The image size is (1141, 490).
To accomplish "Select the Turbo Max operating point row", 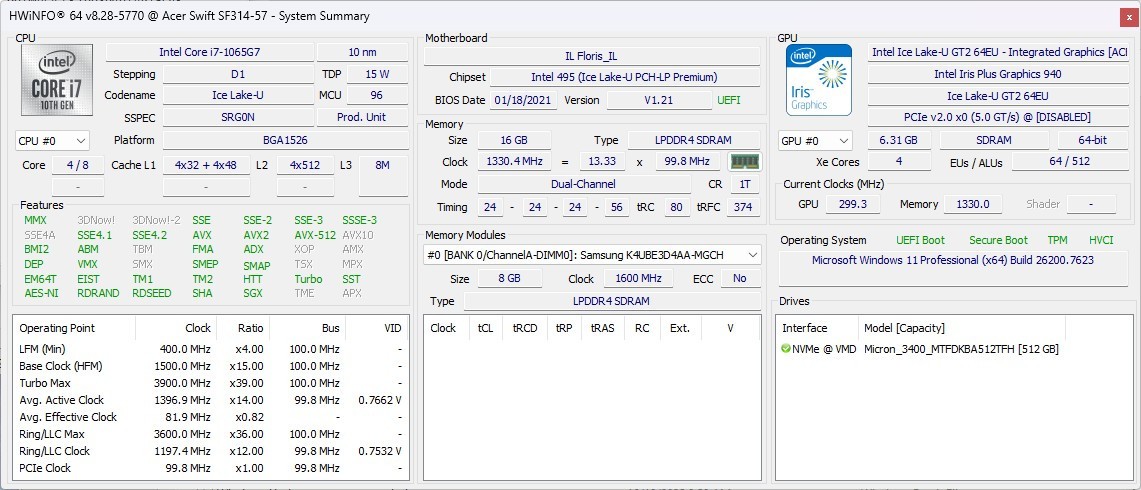I will tap(211, 383).
